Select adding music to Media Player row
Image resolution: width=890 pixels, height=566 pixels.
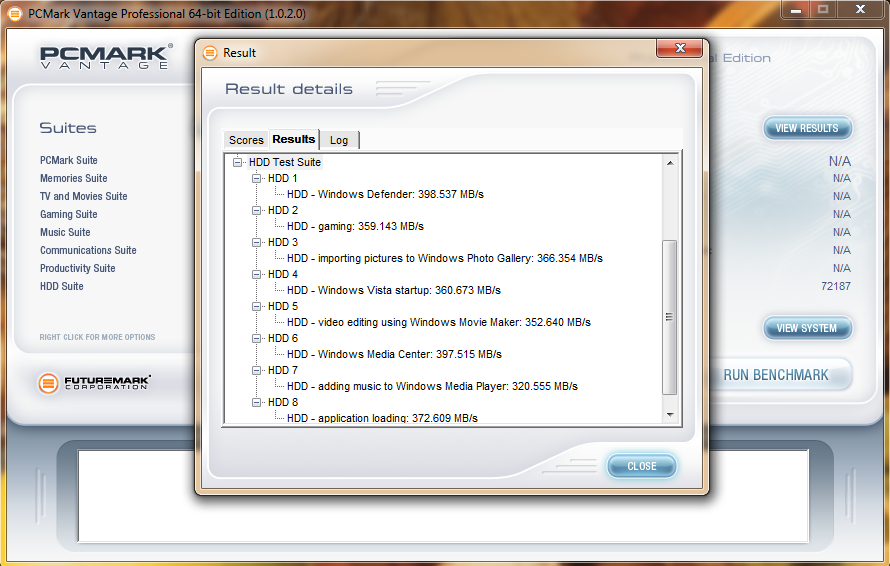point(433,386)
